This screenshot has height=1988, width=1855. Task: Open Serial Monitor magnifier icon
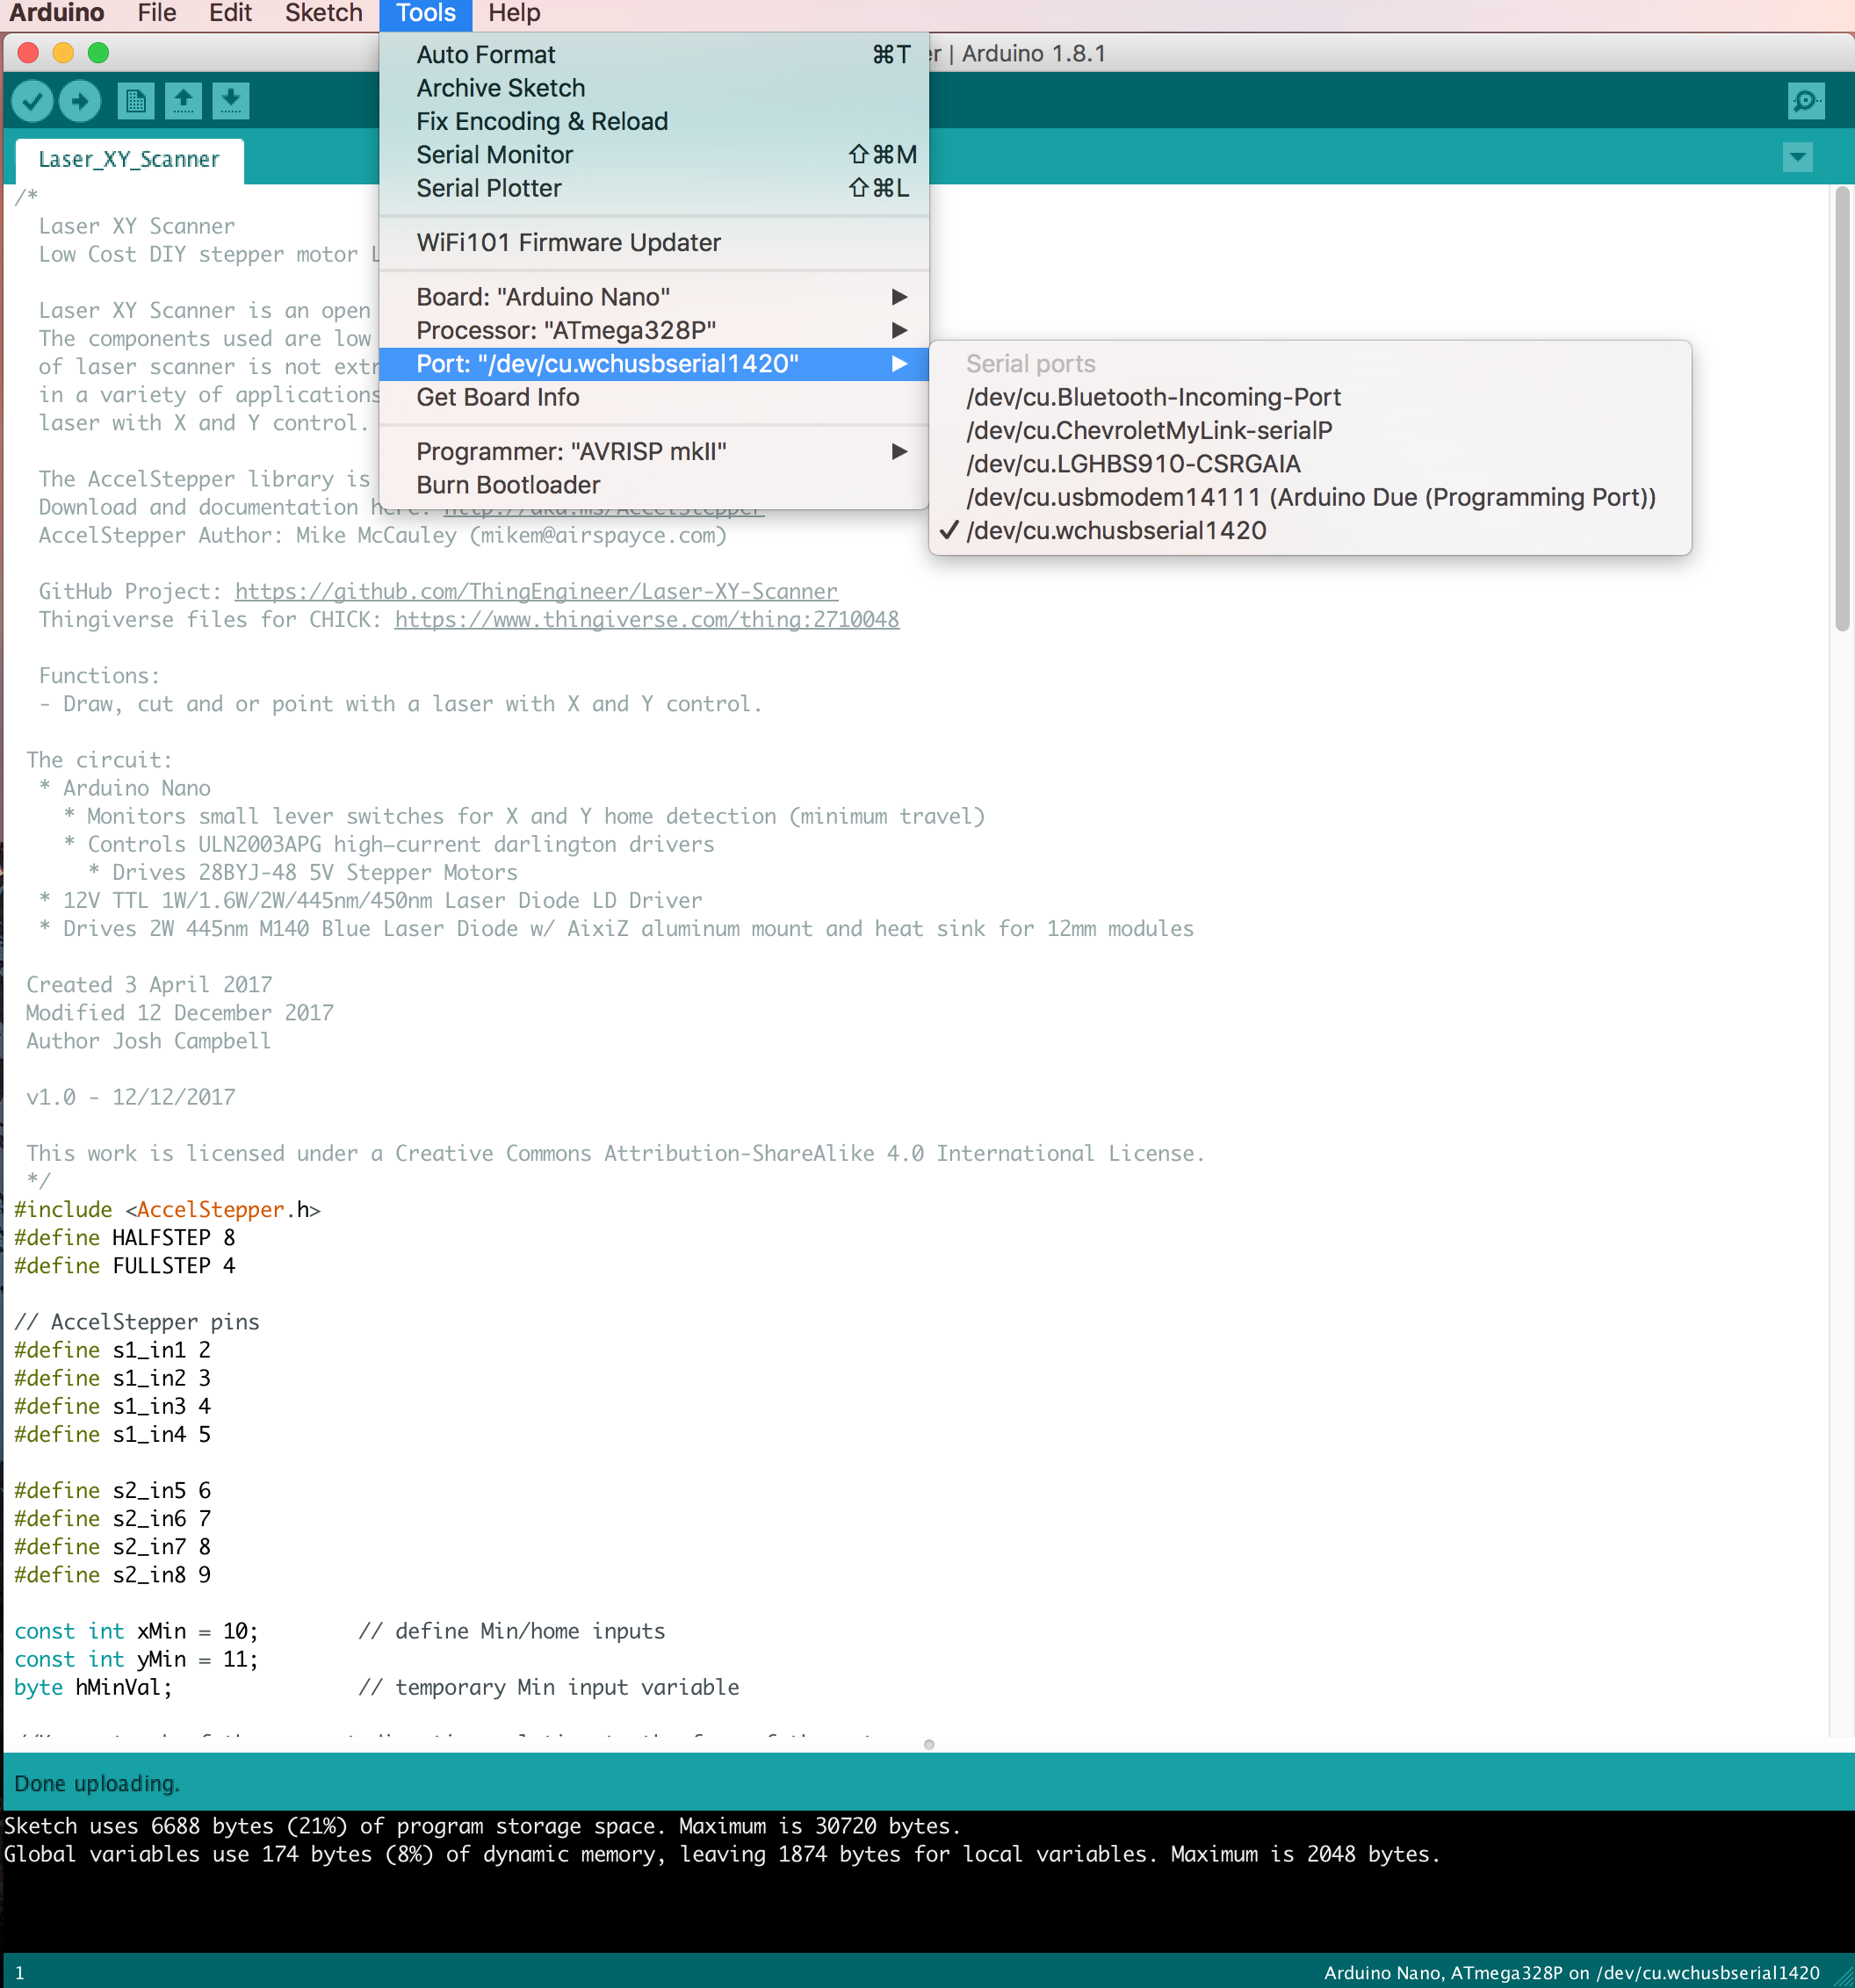point(1805,101)
